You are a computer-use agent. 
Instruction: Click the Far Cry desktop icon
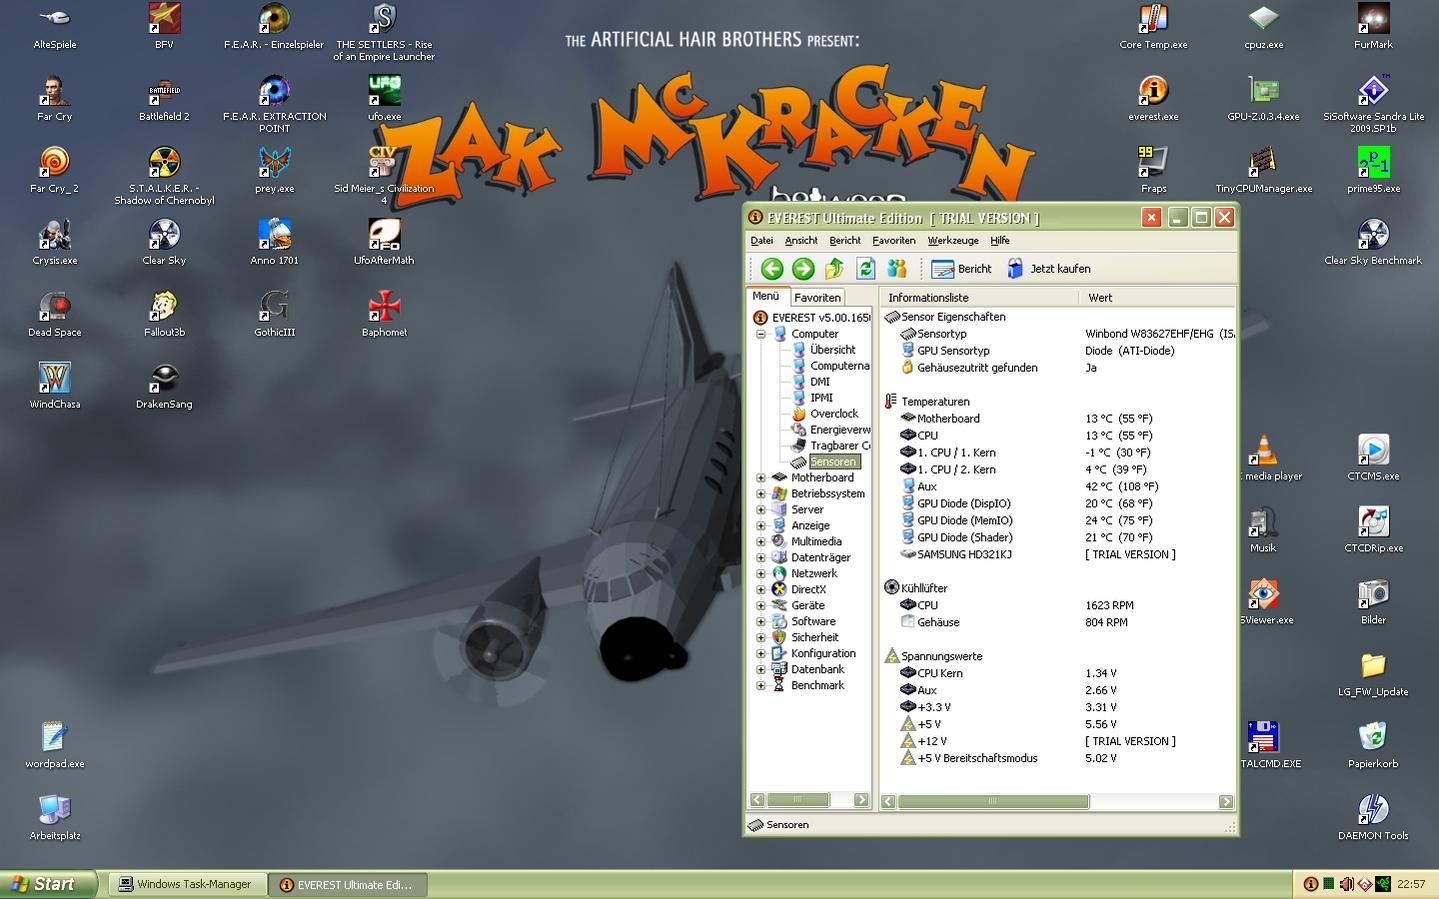tap(54, 99)
